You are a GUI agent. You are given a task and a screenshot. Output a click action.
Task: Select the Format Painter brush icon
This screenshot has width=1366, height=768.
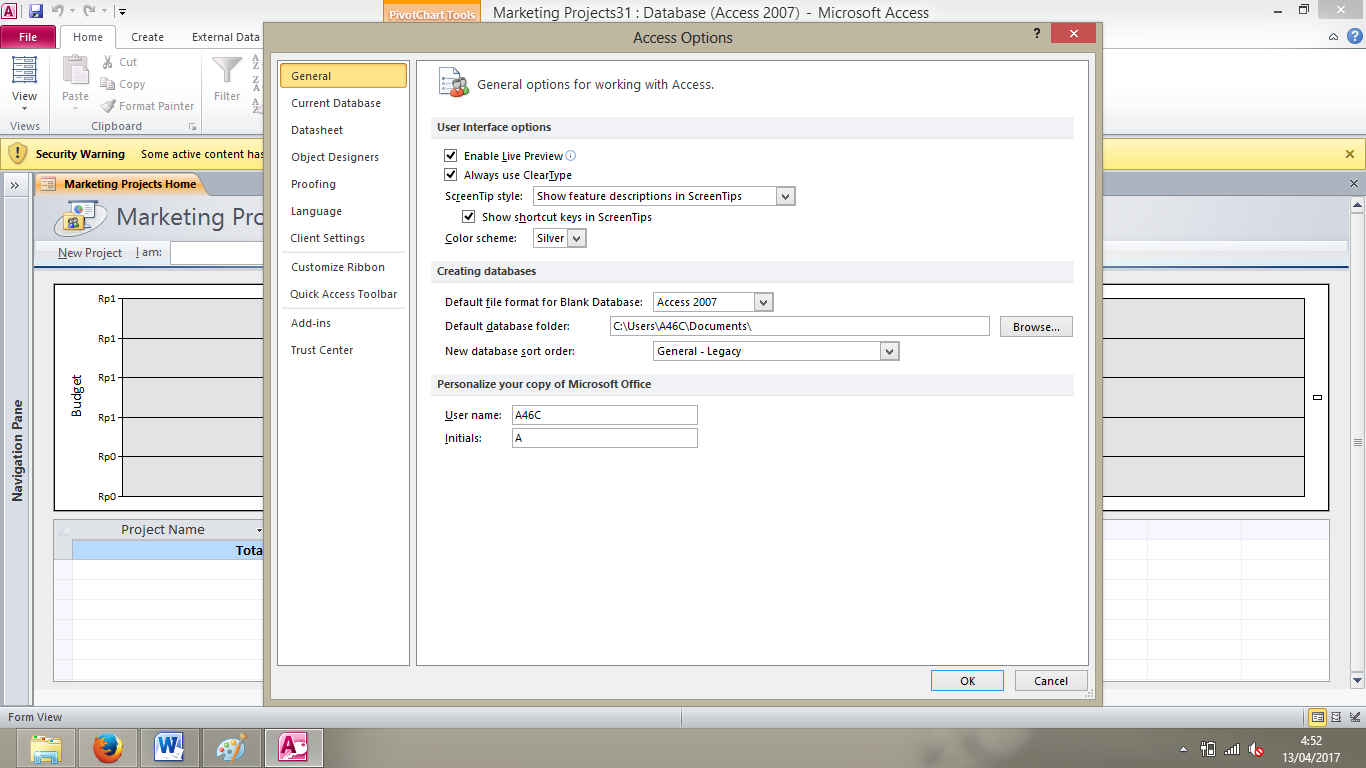[108, 106]
